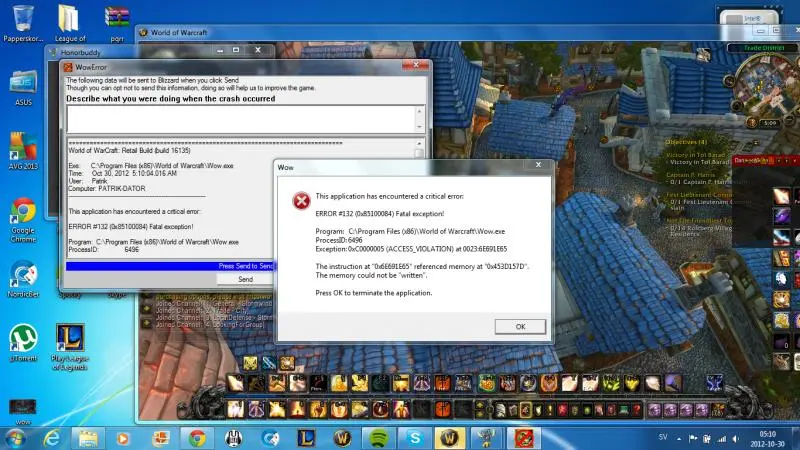800x450 pixels.
Task: Open Windows Media Player from taskbar
Action: (x=123, y=438)
